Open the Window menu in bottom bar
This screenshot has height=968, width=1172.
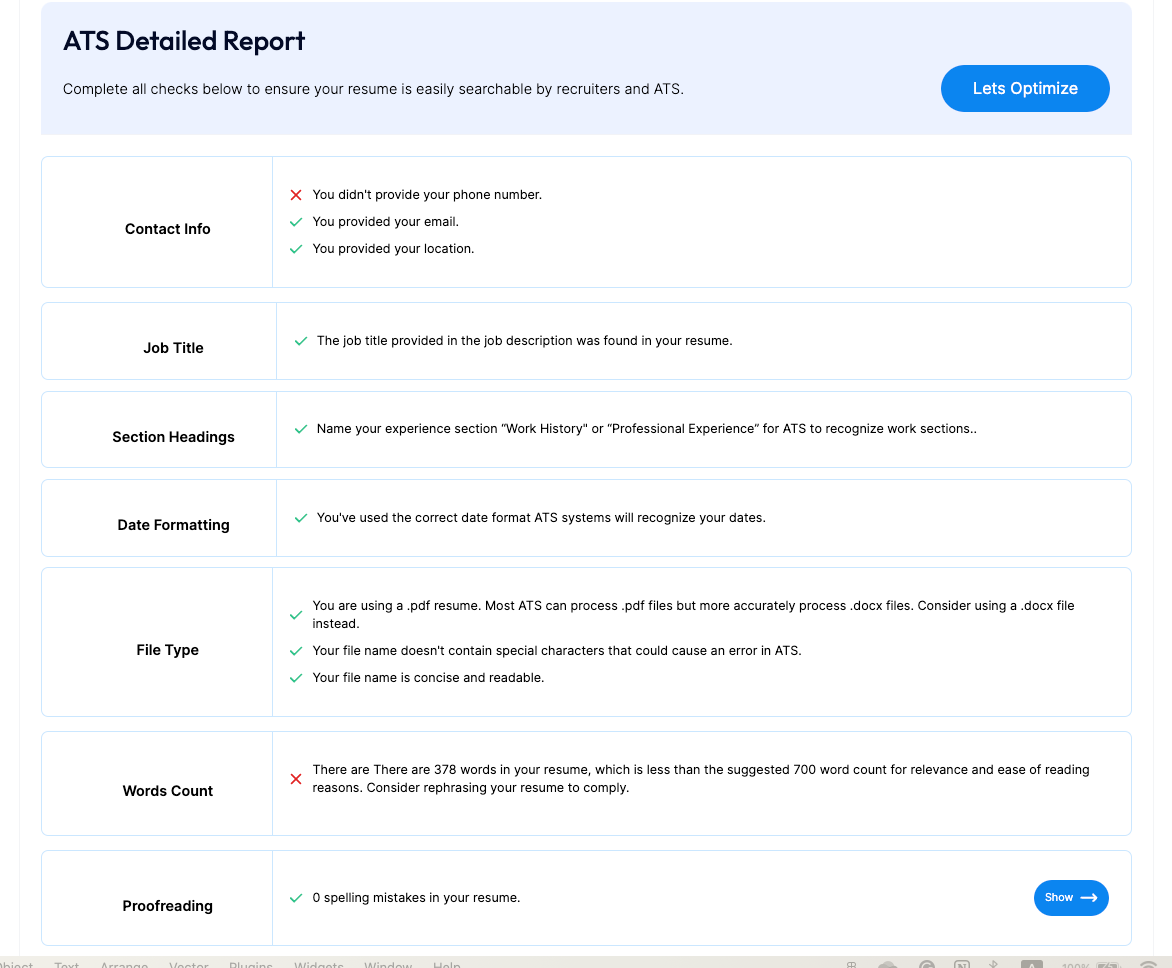[388, 964]
